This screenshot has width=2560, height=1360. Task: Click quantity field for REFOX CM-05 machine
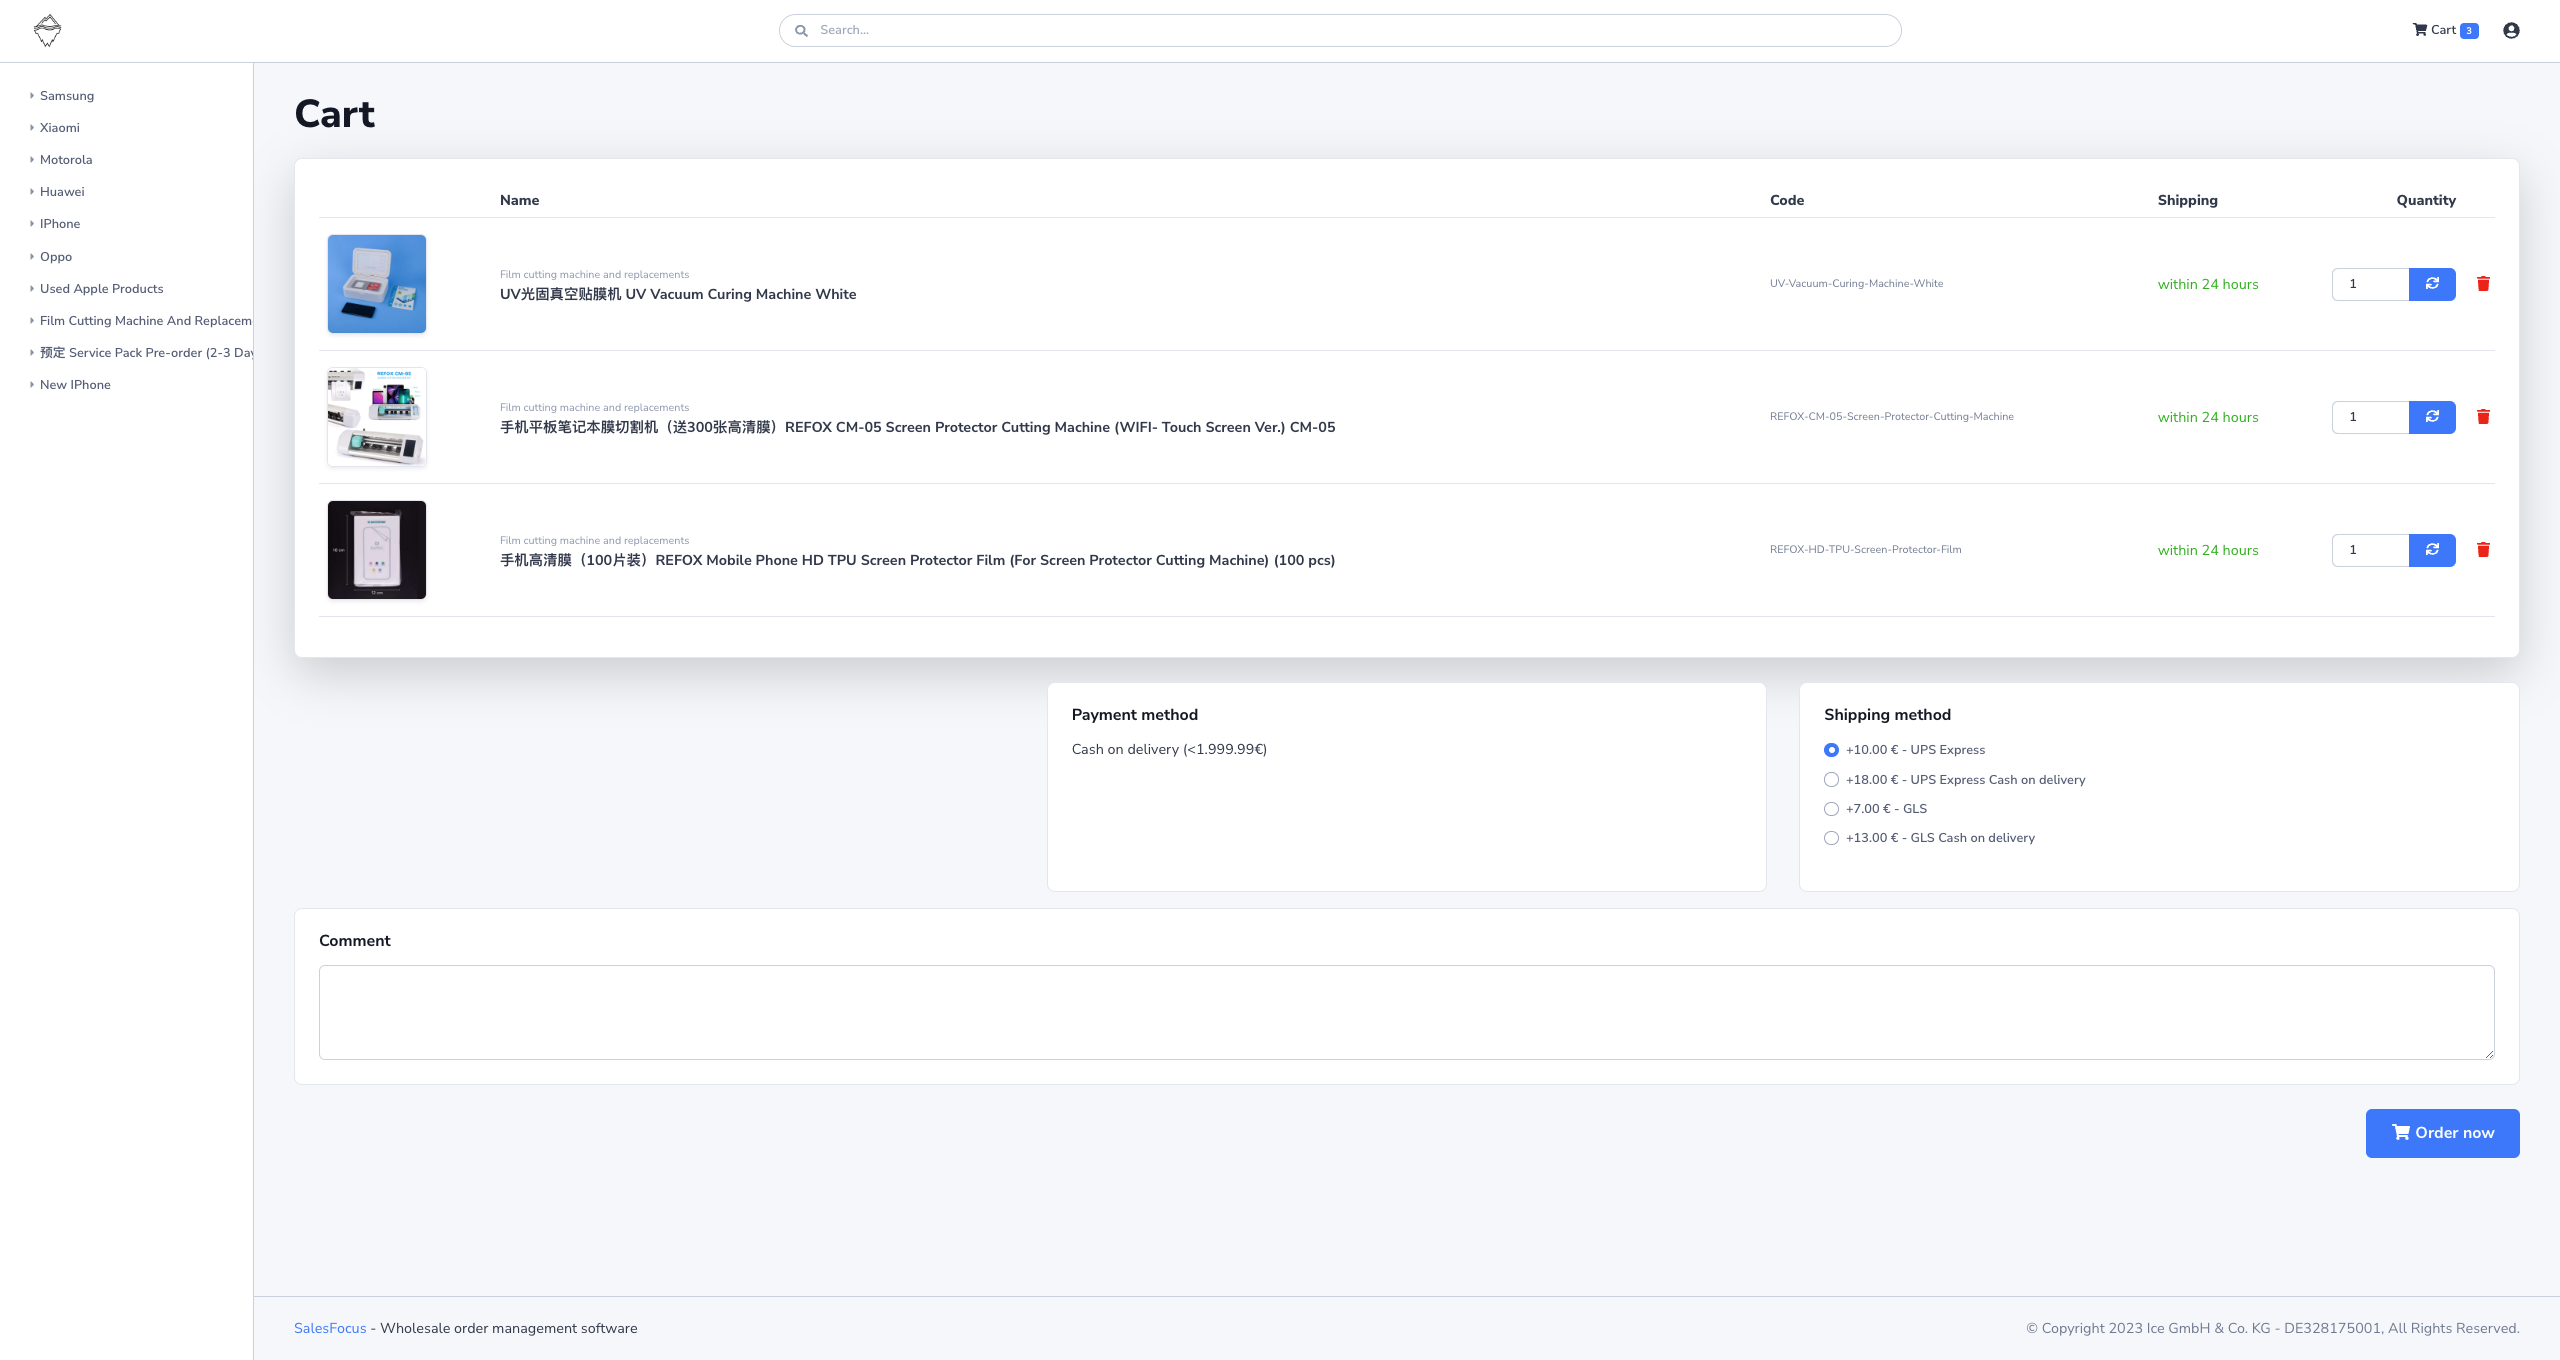pyautogui.click(x=2370, y=417)
